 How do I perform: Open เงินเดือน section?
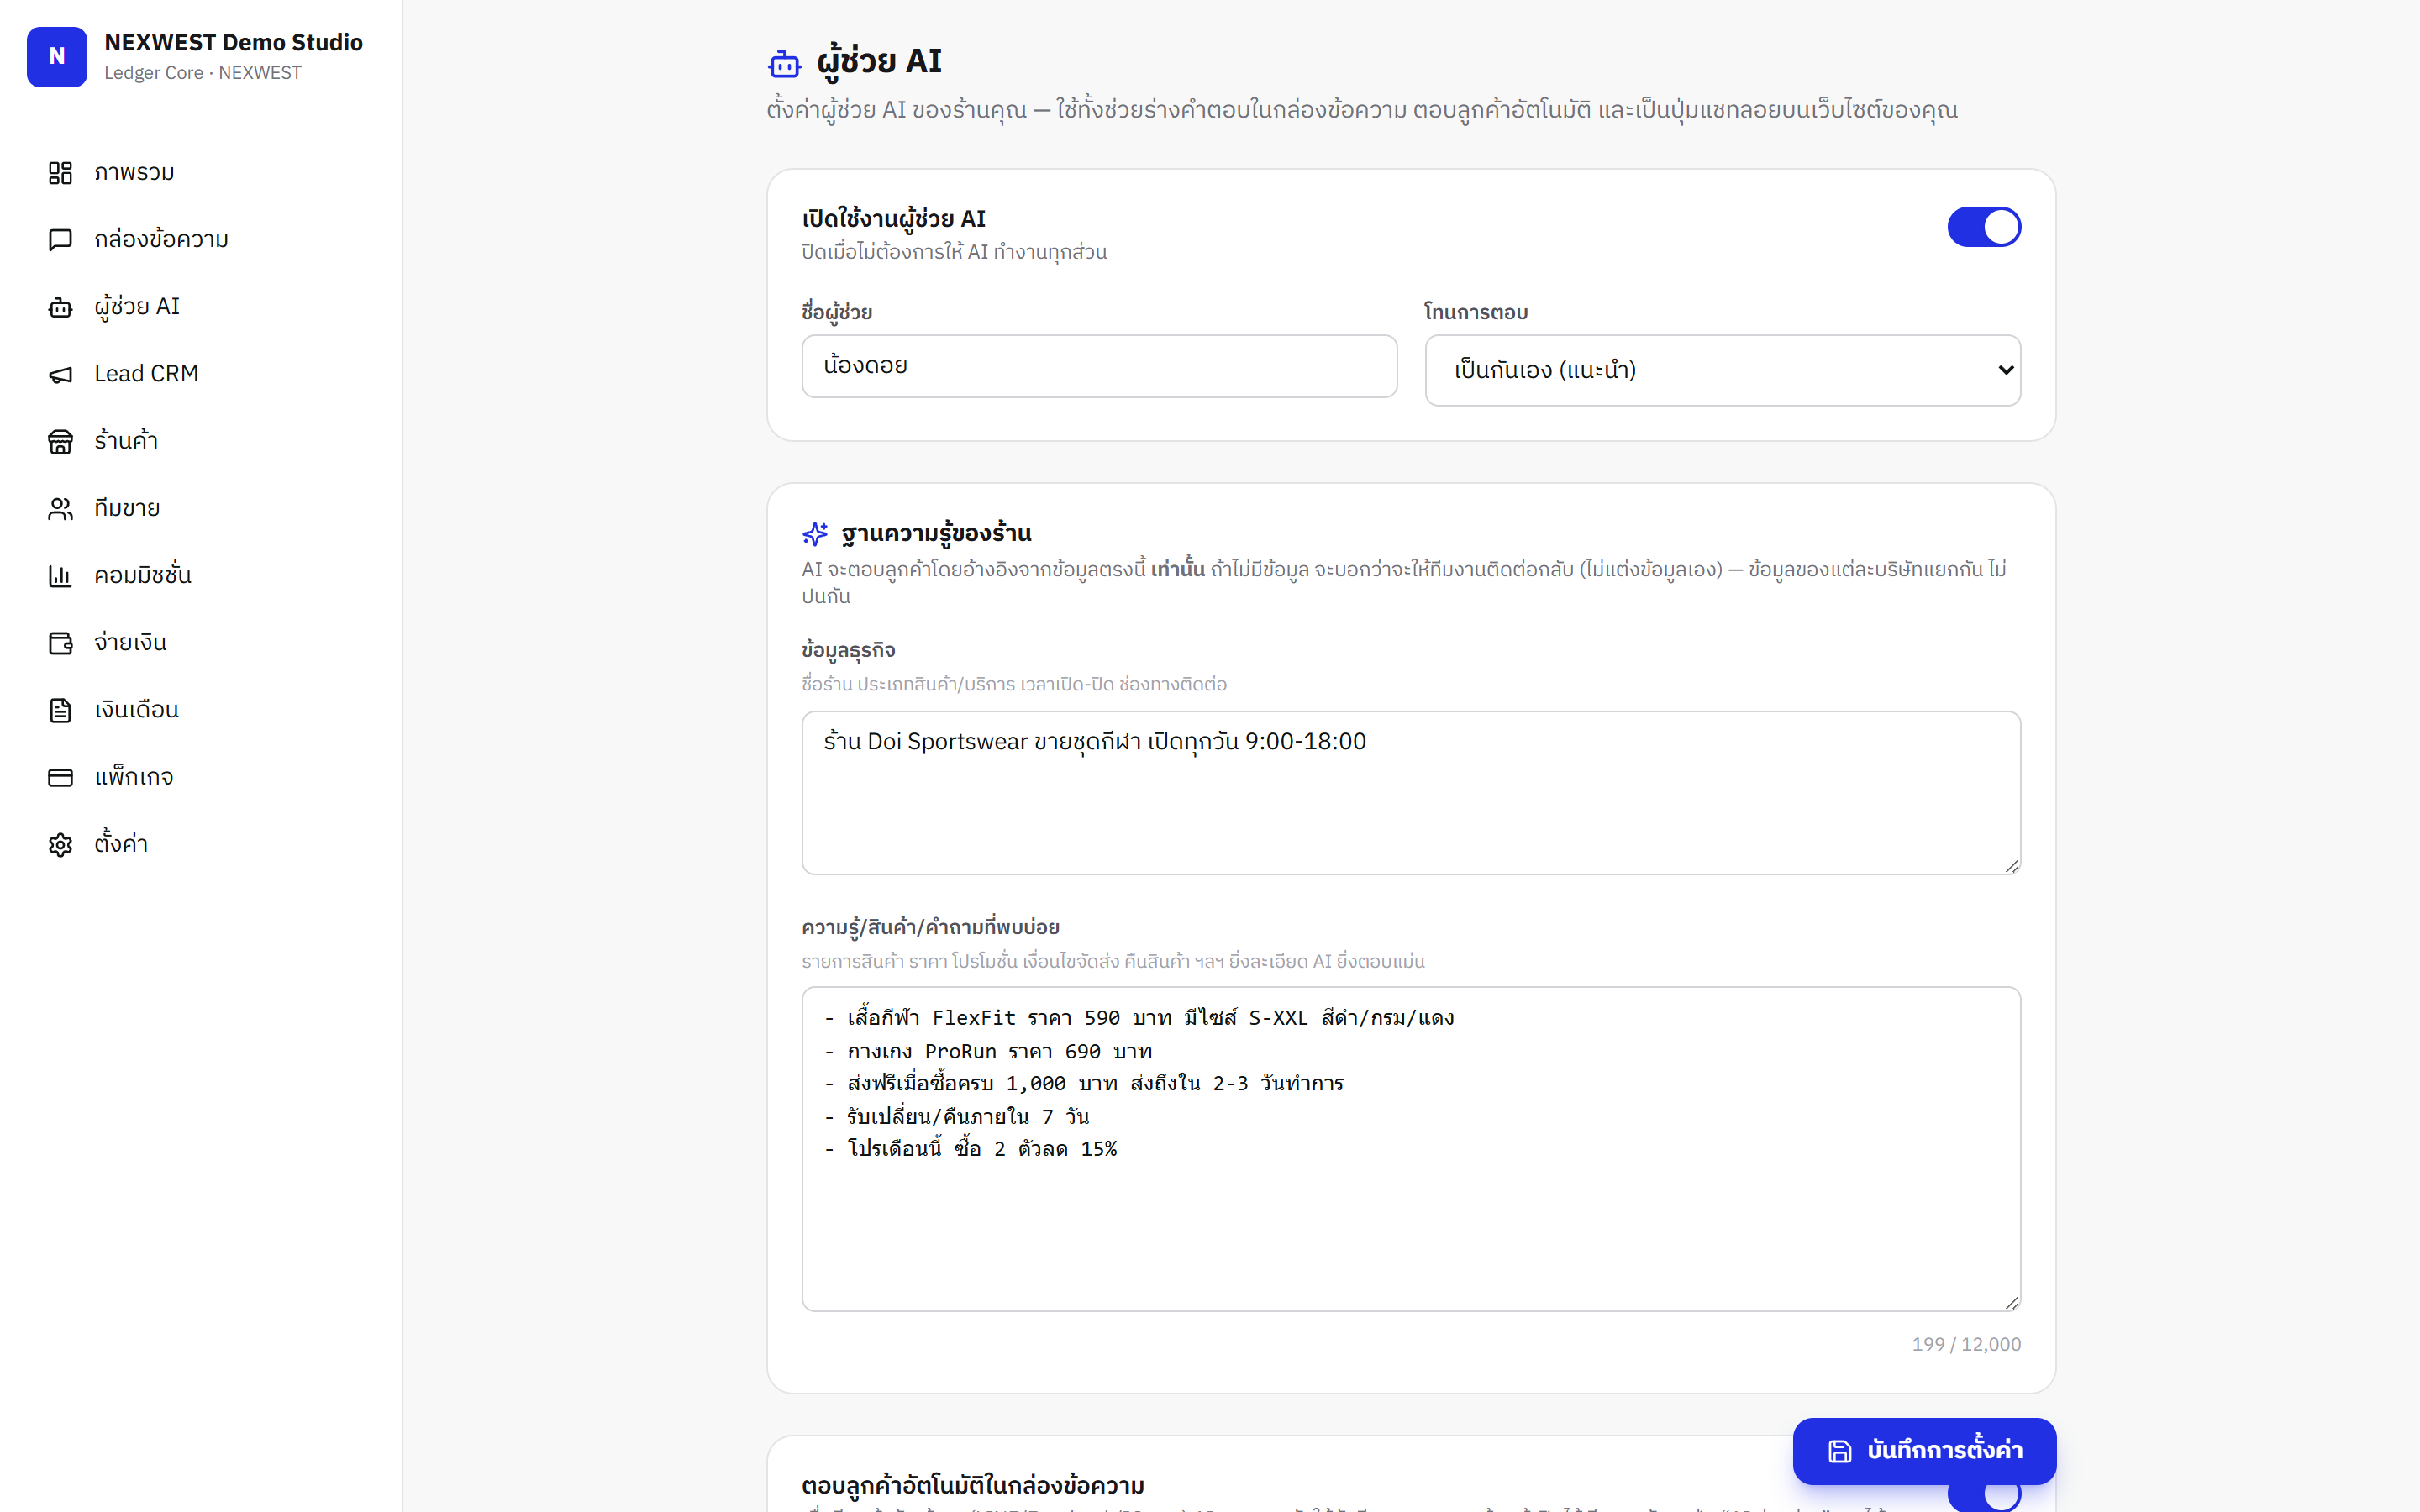pyautogui.click(x=201, y=710)
